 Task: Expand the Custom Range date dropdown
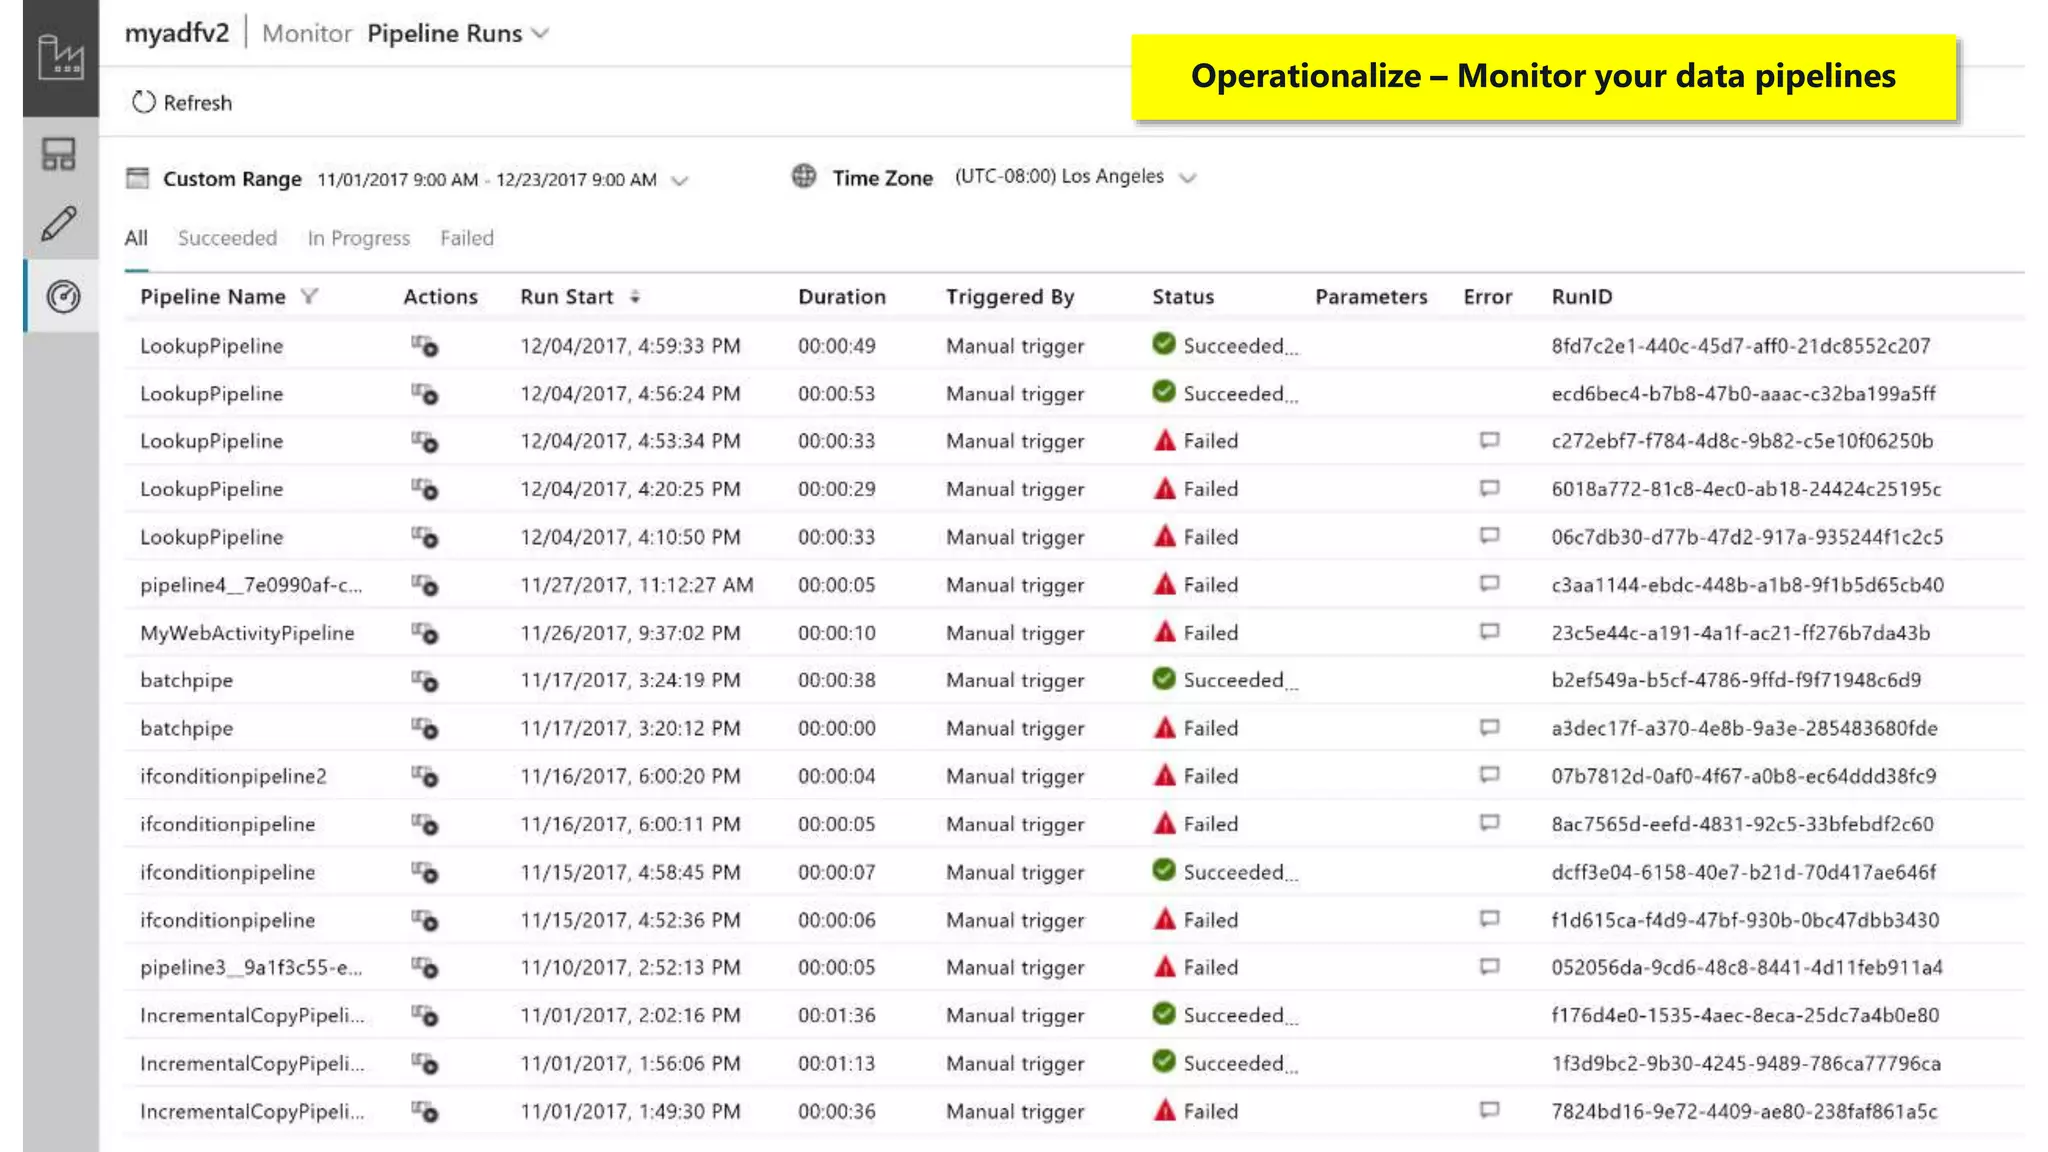click(x=680, y=180)
